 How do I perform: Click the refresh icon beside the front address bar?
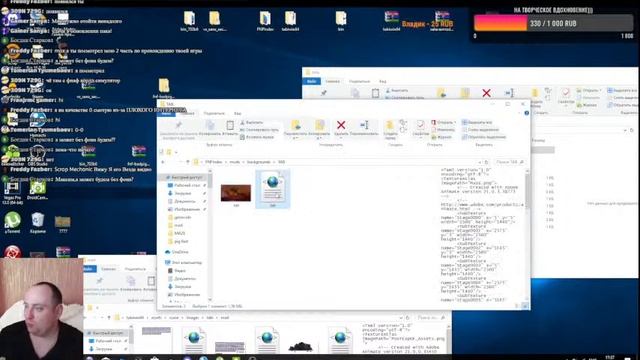click(x=487, y=162)
